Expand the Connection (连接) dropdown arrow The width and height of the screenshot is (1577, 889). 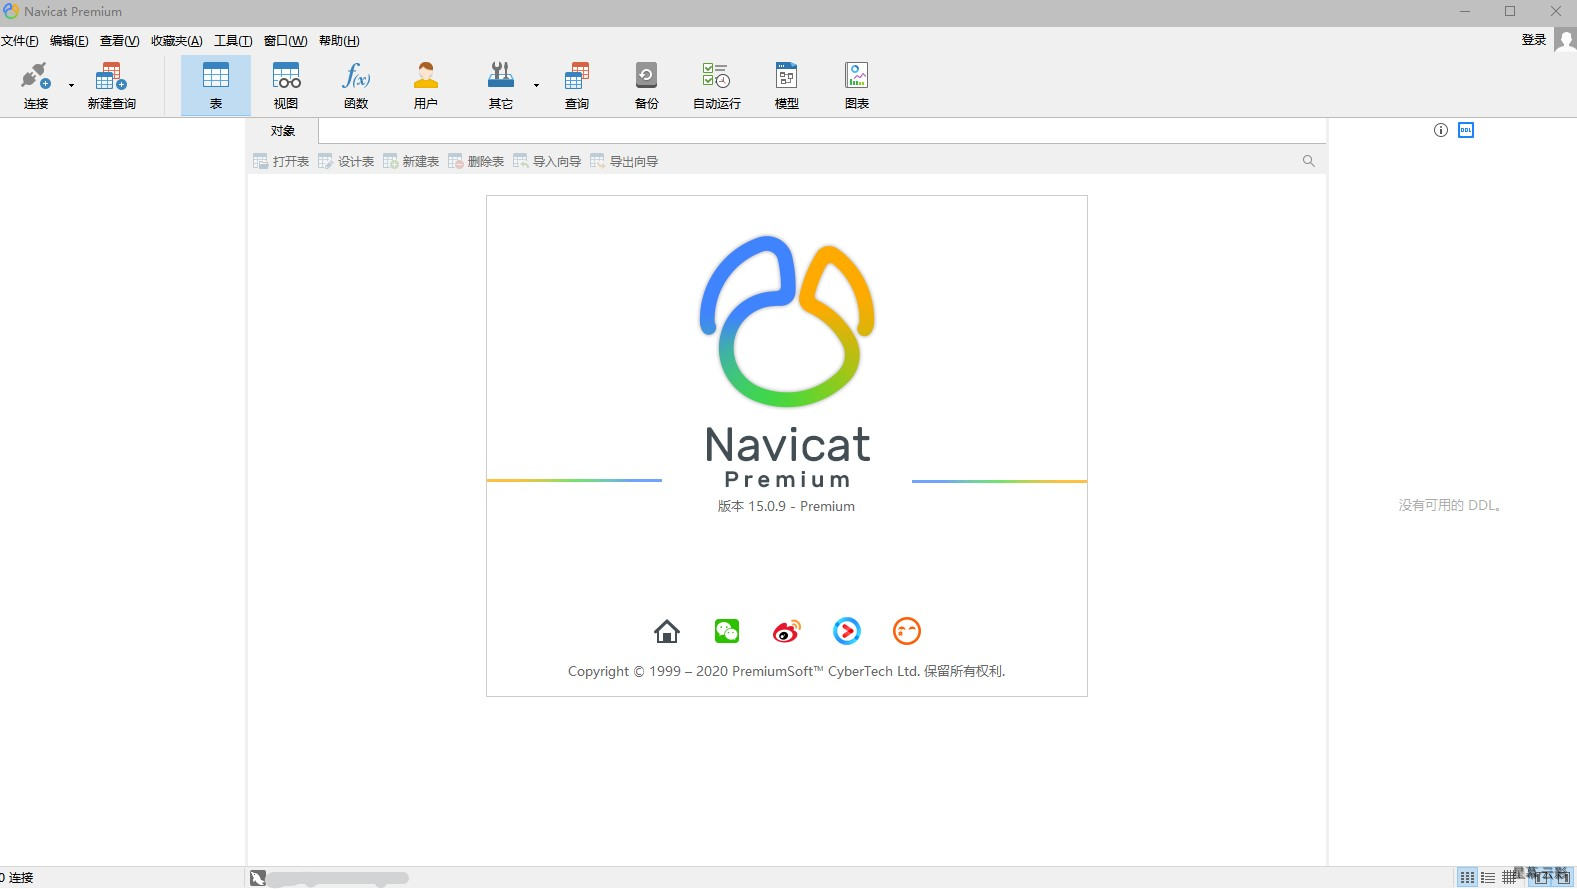click(x=71, y=86)
